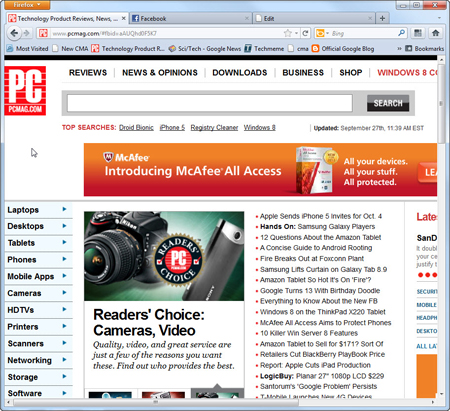The width and height of the screenshot is (450, 411).
Task: Click the Droid Bionic top search link
Action: point(136,128)
